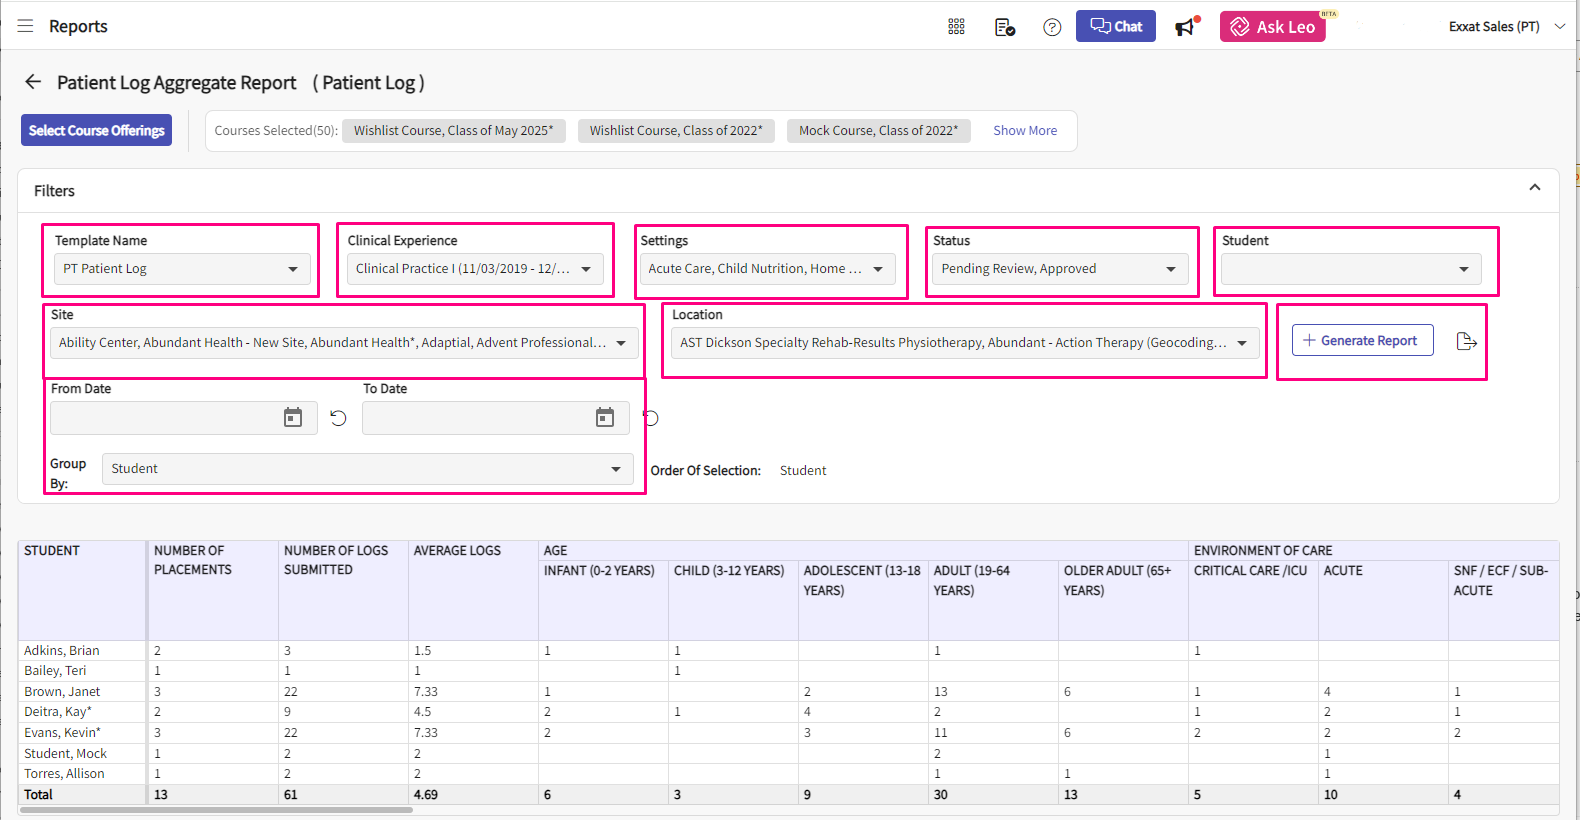Image resolution: width=1580 pixels, height=820 pixels.
Task: Expand the Group By dropdown
Action: (367, 469)
